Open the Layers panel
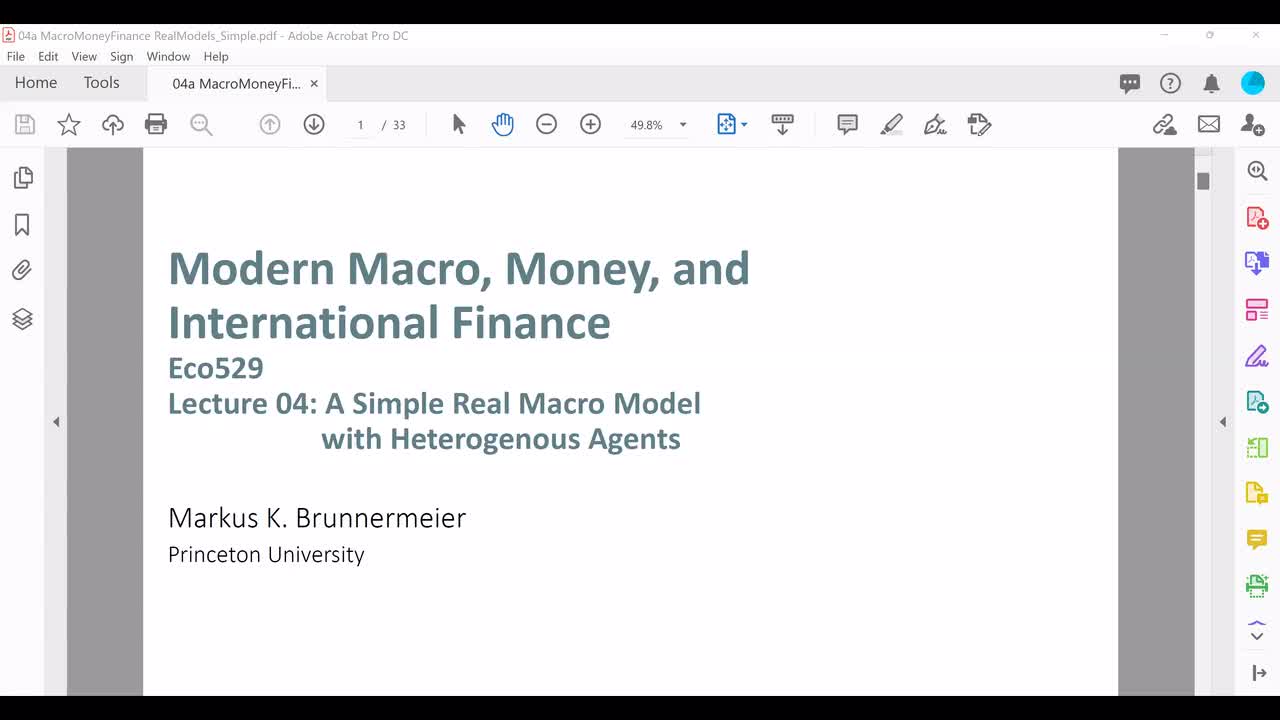 click(x=22, y=319)
